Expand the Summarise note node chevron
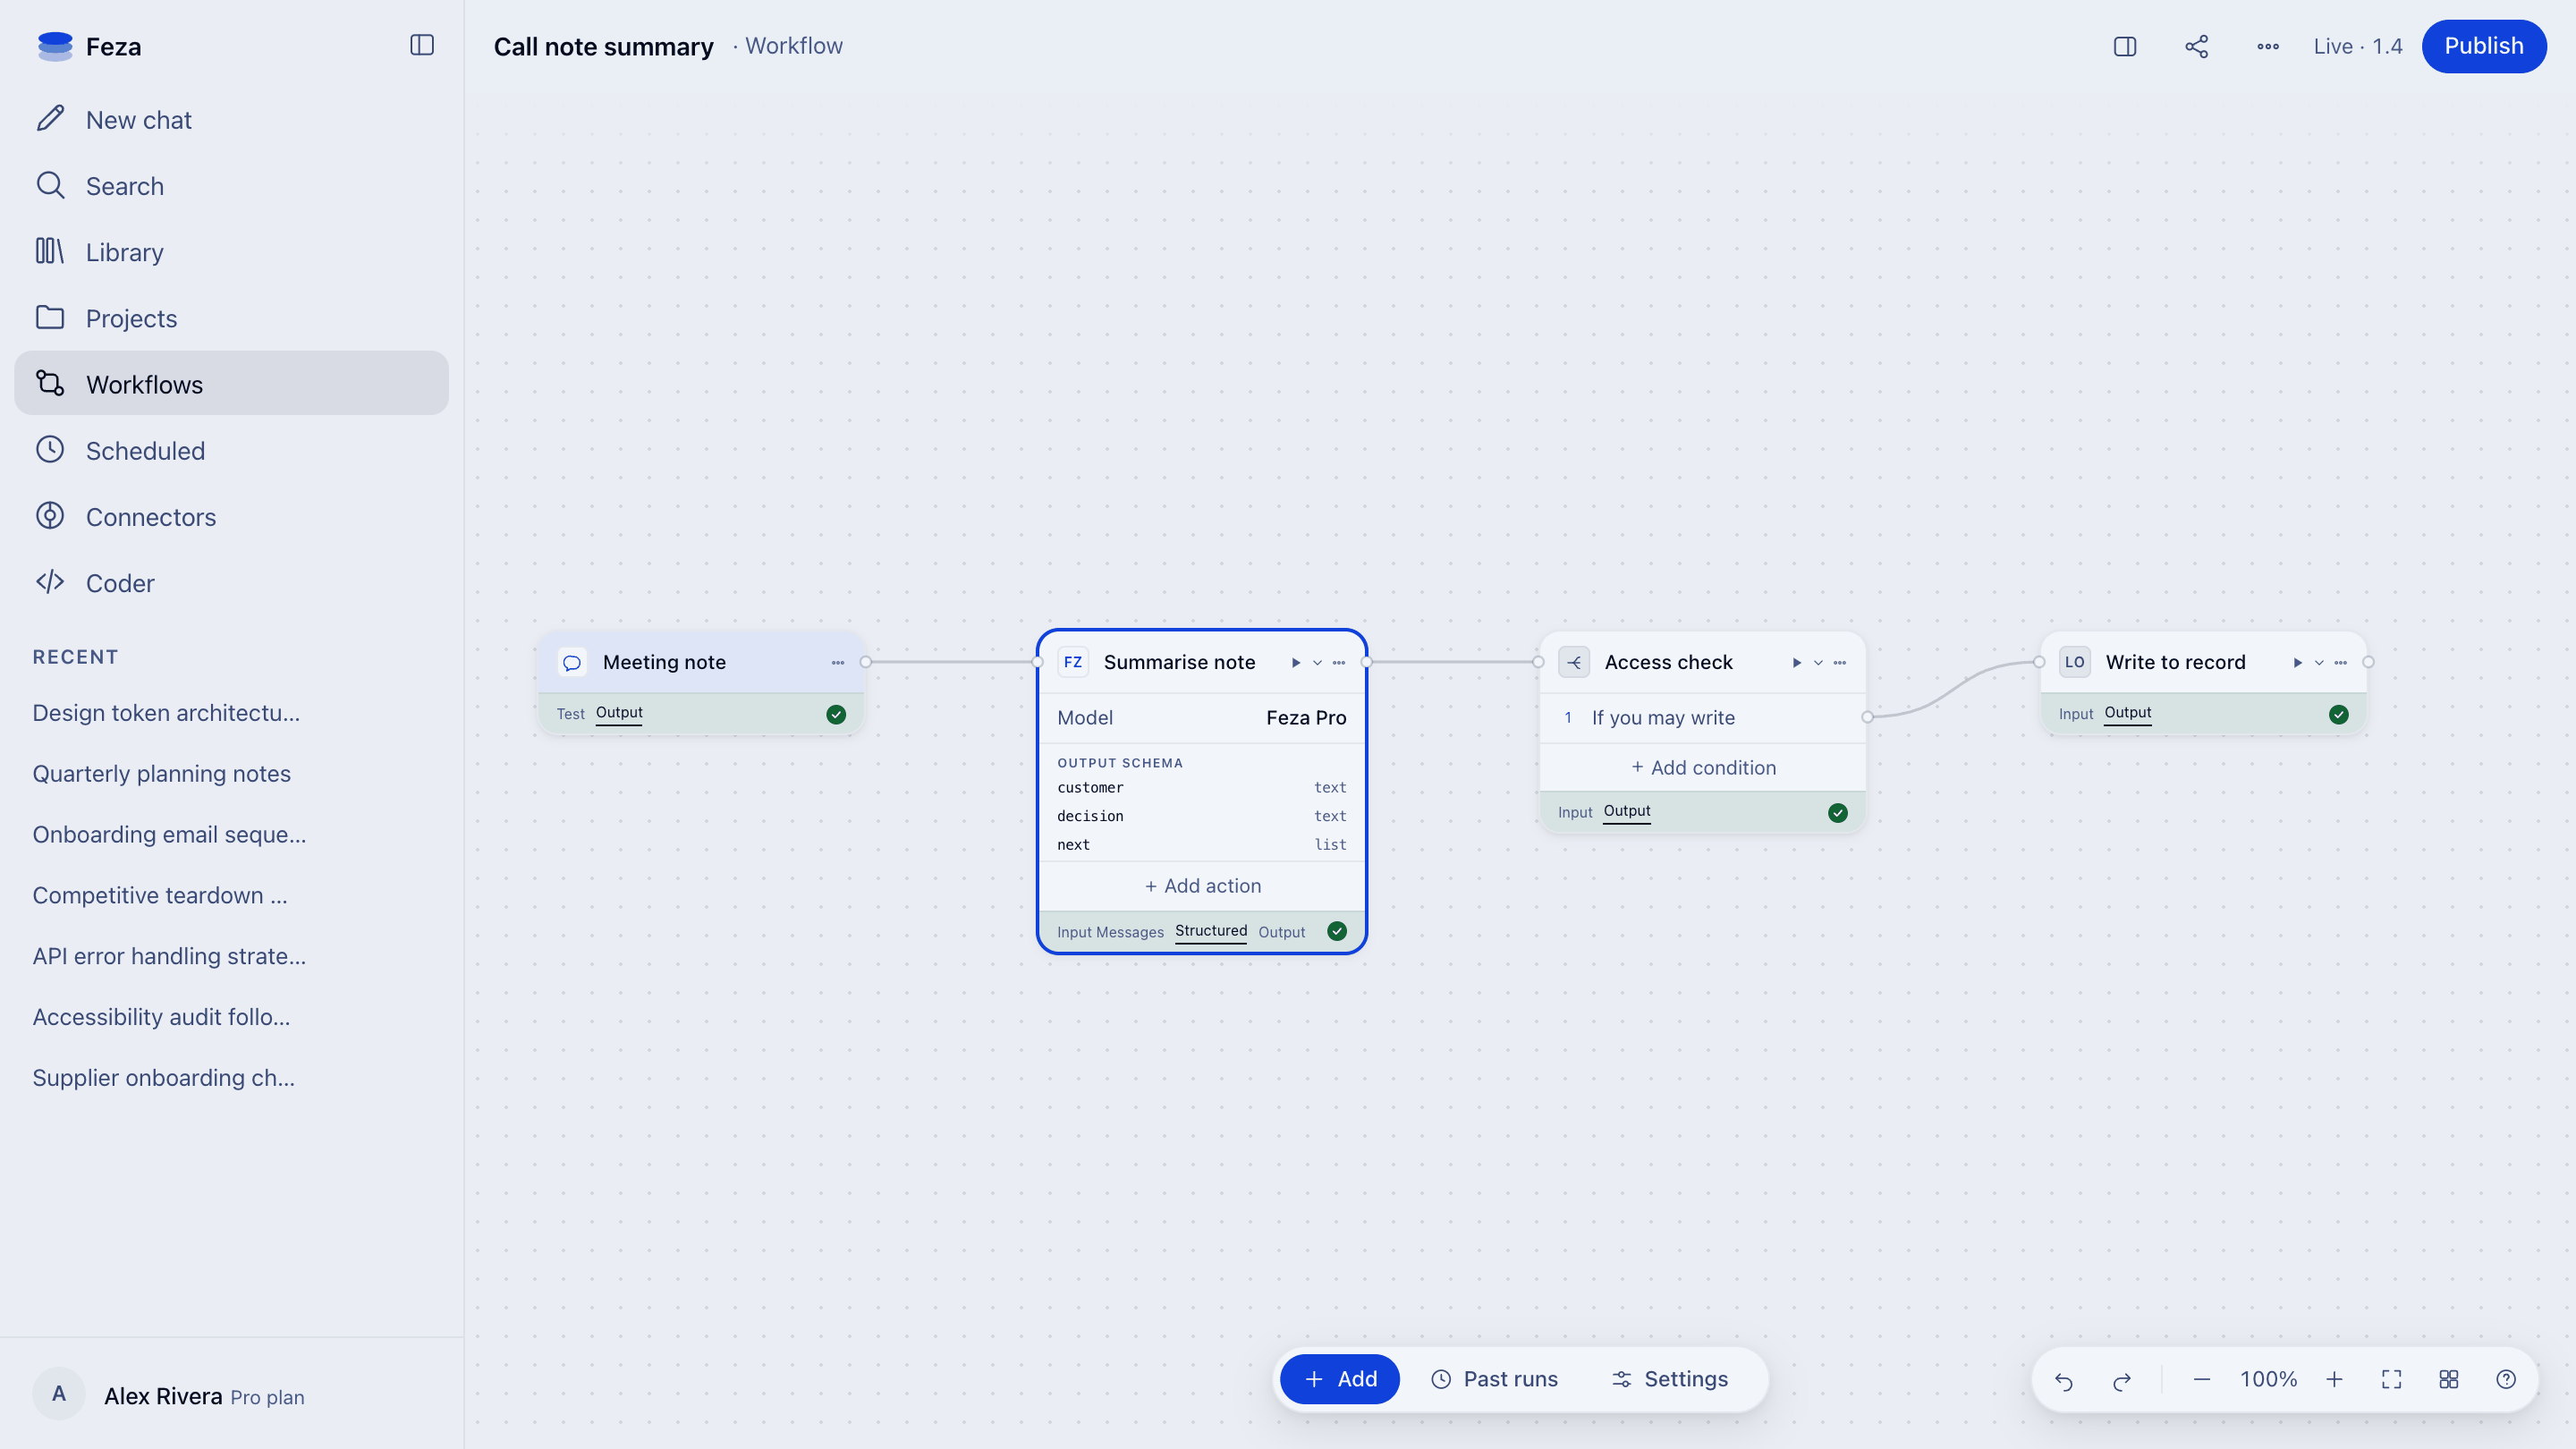This screenshot has width=2576, height=1449. pos(1318,662)
